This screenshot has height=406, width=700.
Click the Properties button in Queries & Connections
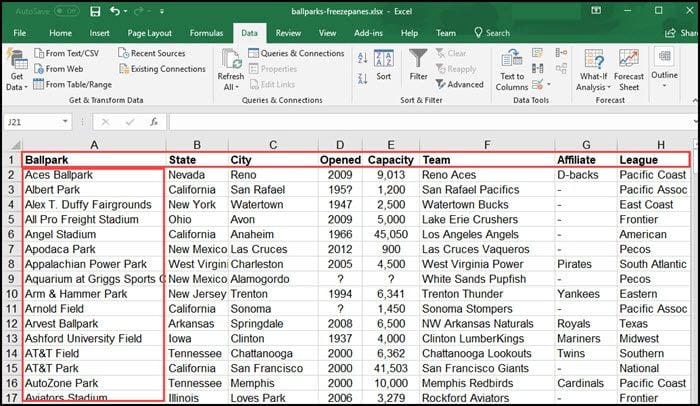273,69
